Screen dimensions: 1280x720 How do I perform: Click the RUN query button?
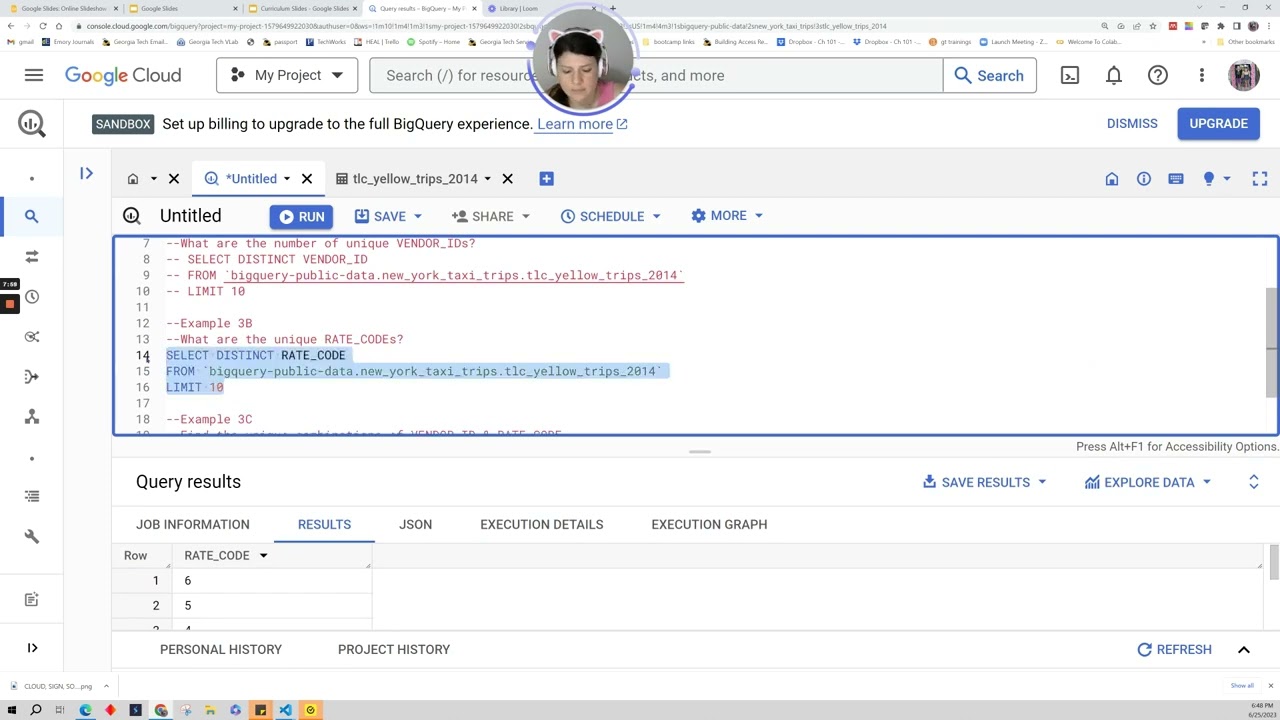click(301, 216)
